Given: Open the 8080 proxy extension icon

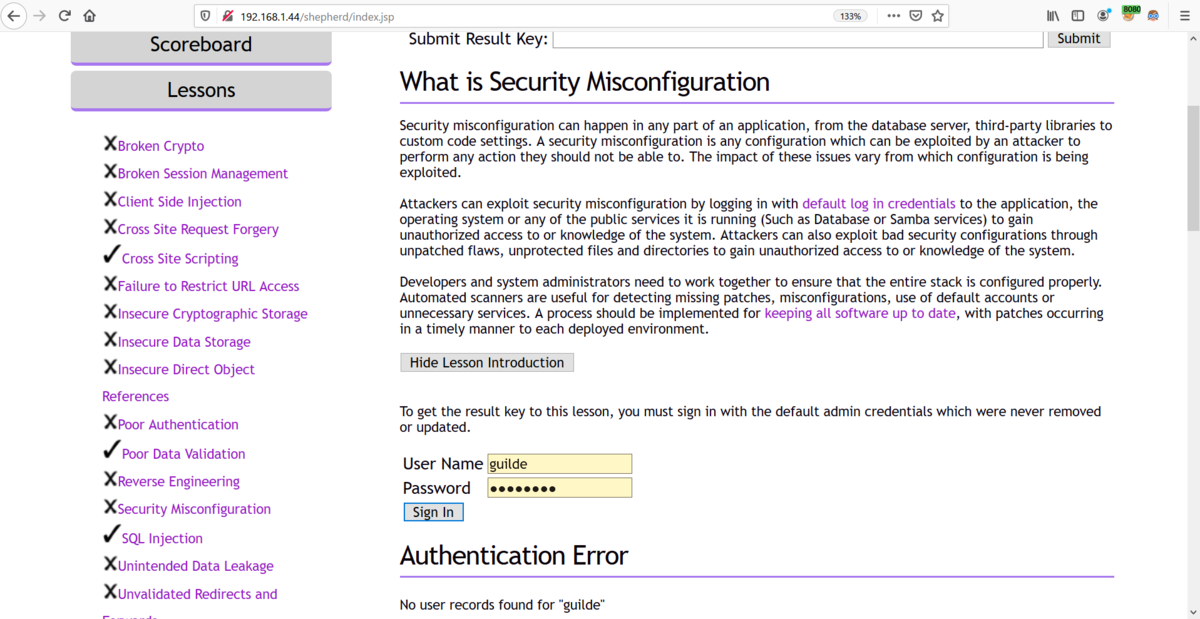Looking at the screenshot, I should point(1130,15).
